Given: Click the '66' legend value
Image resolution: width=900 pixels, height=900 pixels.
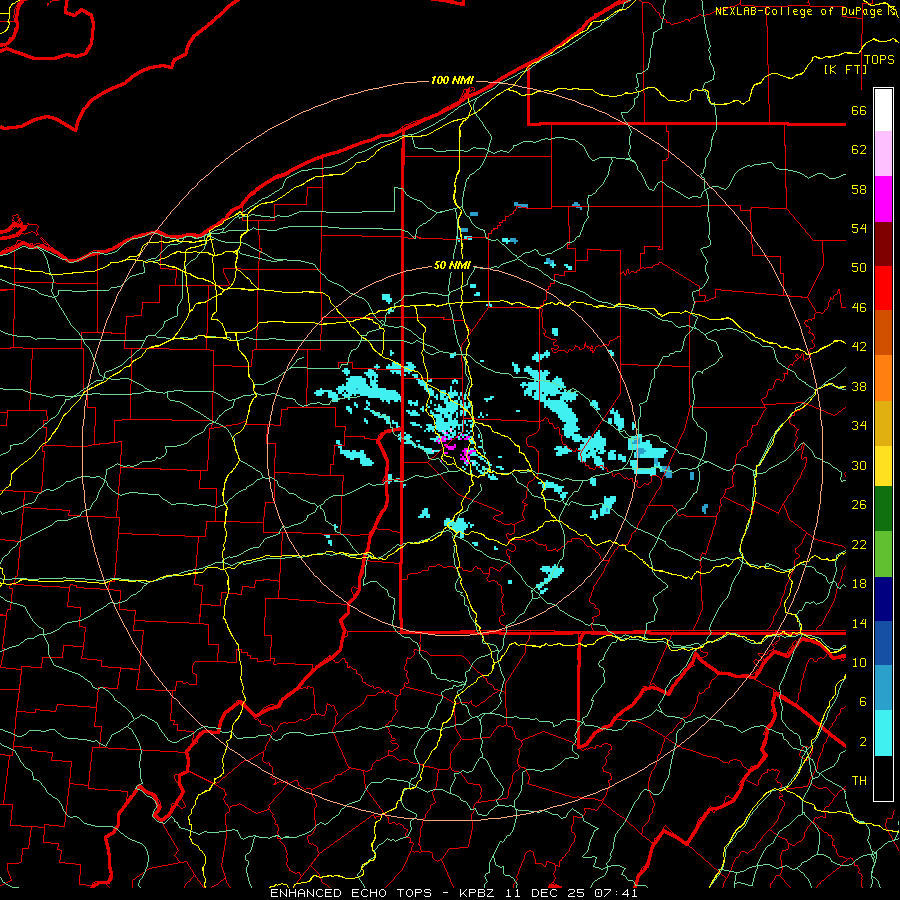Looking at the screenshot, I should pyautogui.click(x=859, y=110).
